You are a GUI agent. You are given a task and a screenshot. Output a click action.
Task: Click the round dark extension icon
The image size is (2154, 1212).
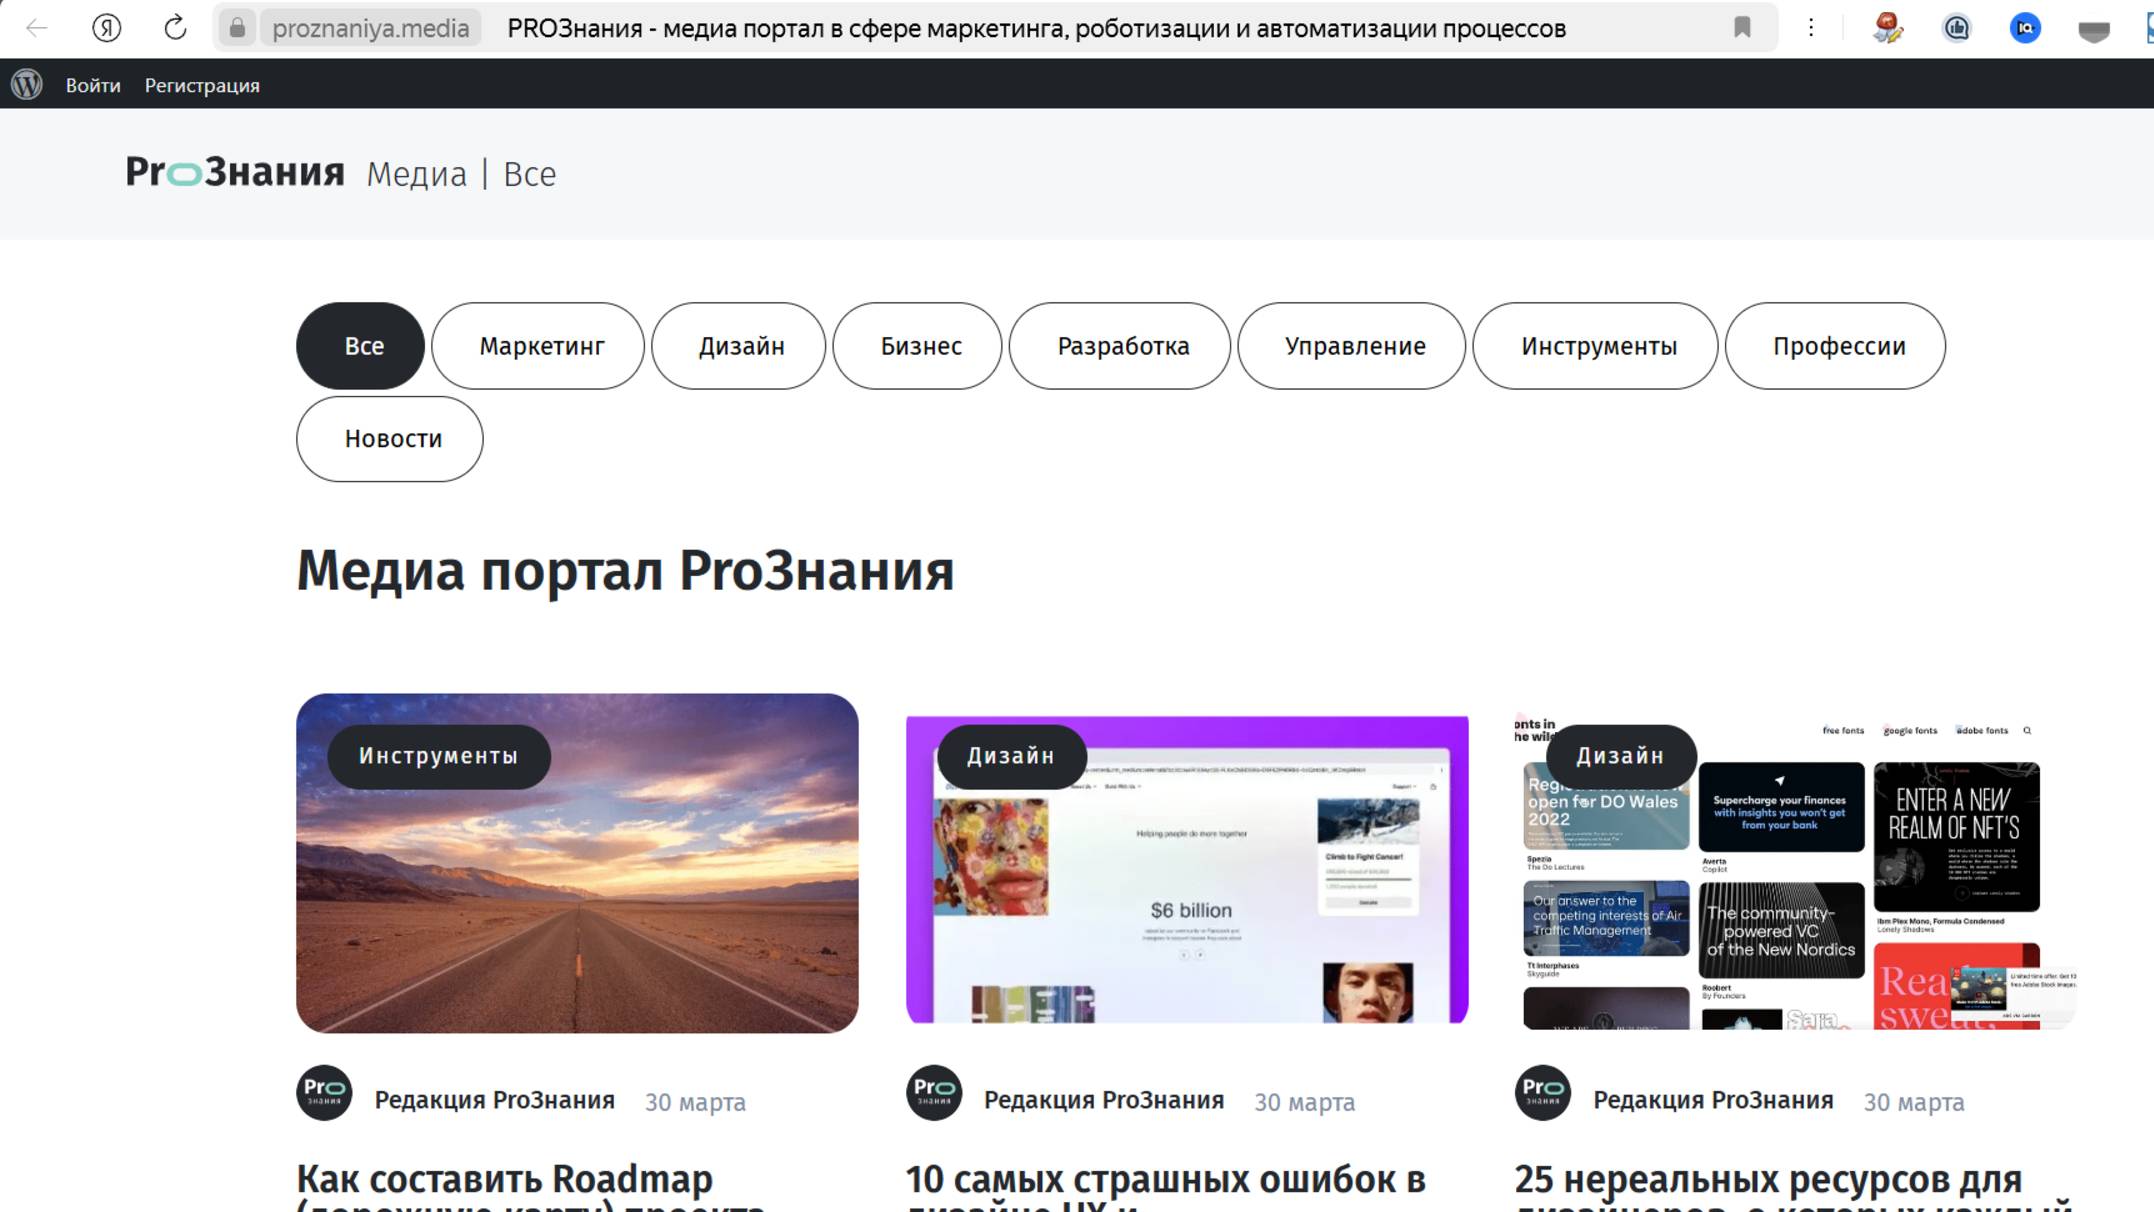coord(1957,28)
